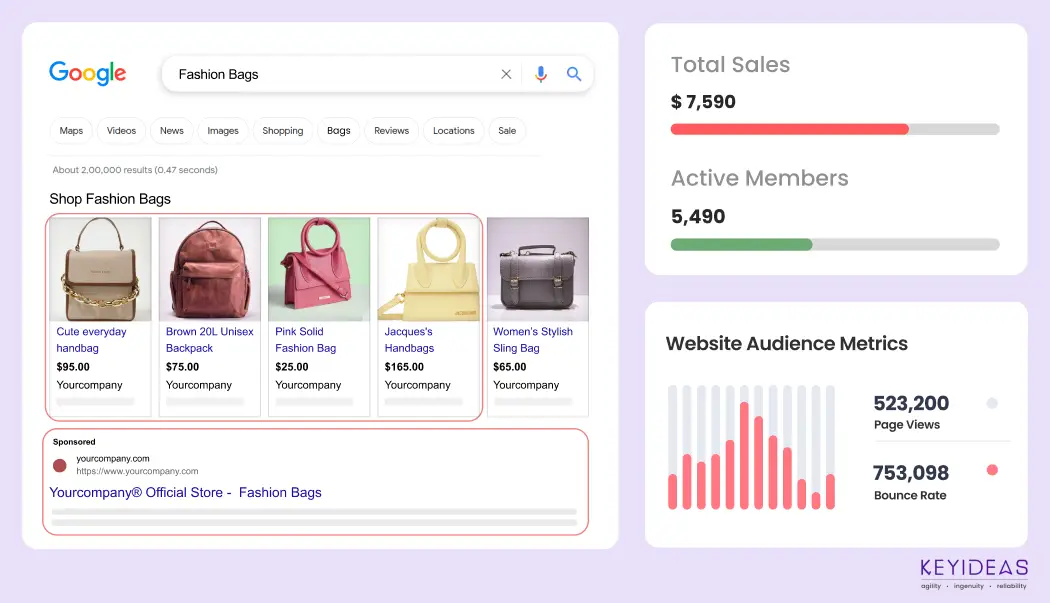
Task: Click the yourcompany.com red favicon
Action: coord(60,465)
